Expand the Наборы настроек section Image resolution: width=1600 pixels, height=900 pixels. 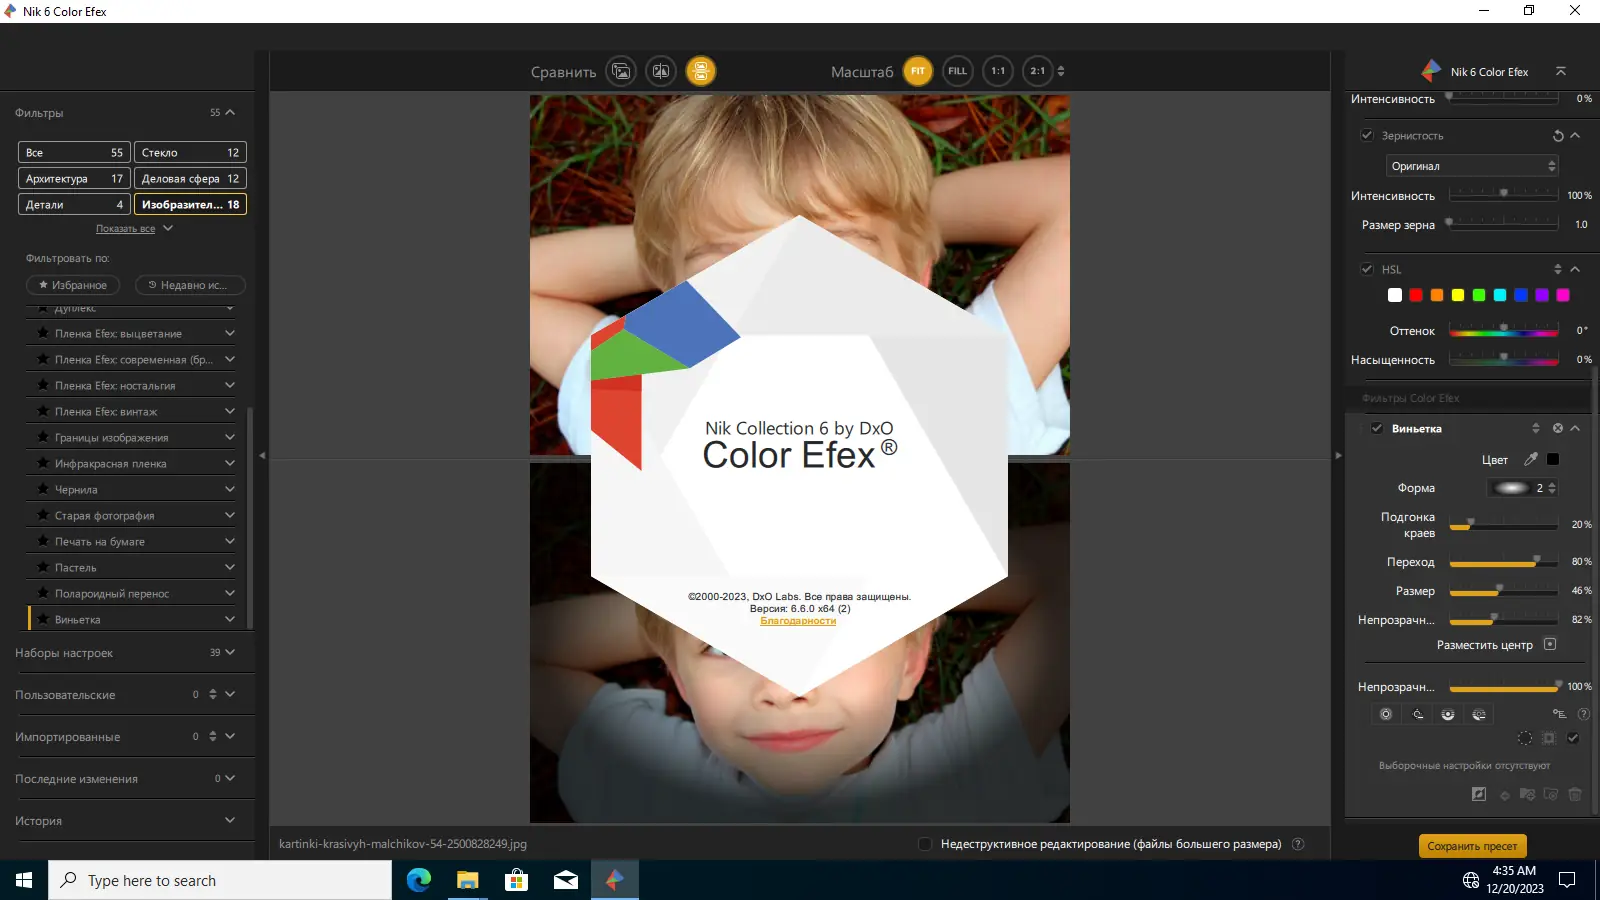[230, 652]
